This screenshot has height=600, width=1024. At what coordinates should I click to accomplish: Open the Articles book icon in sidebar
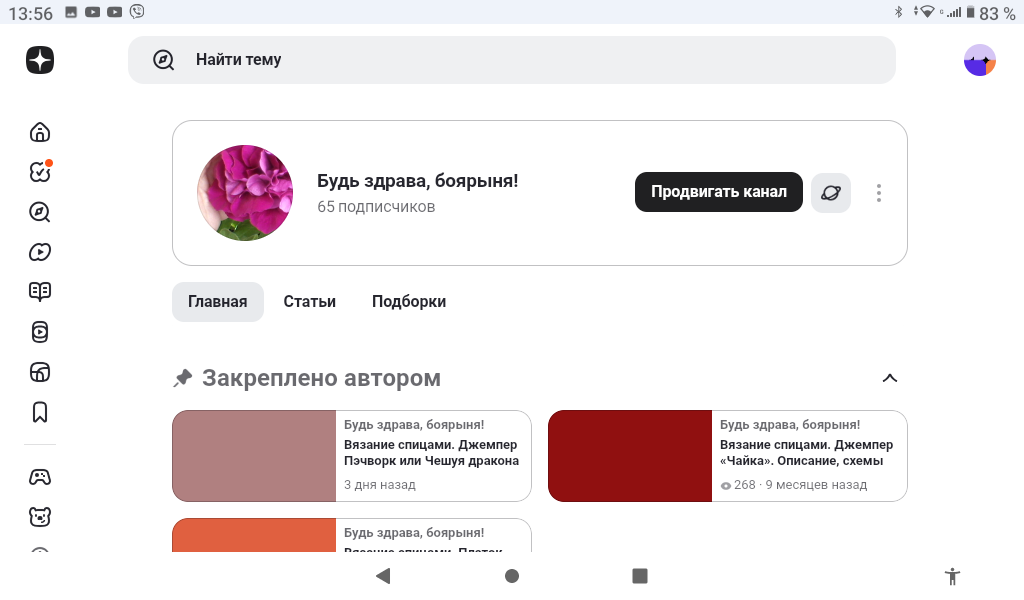pyautogui.click(x=40, y=291)
